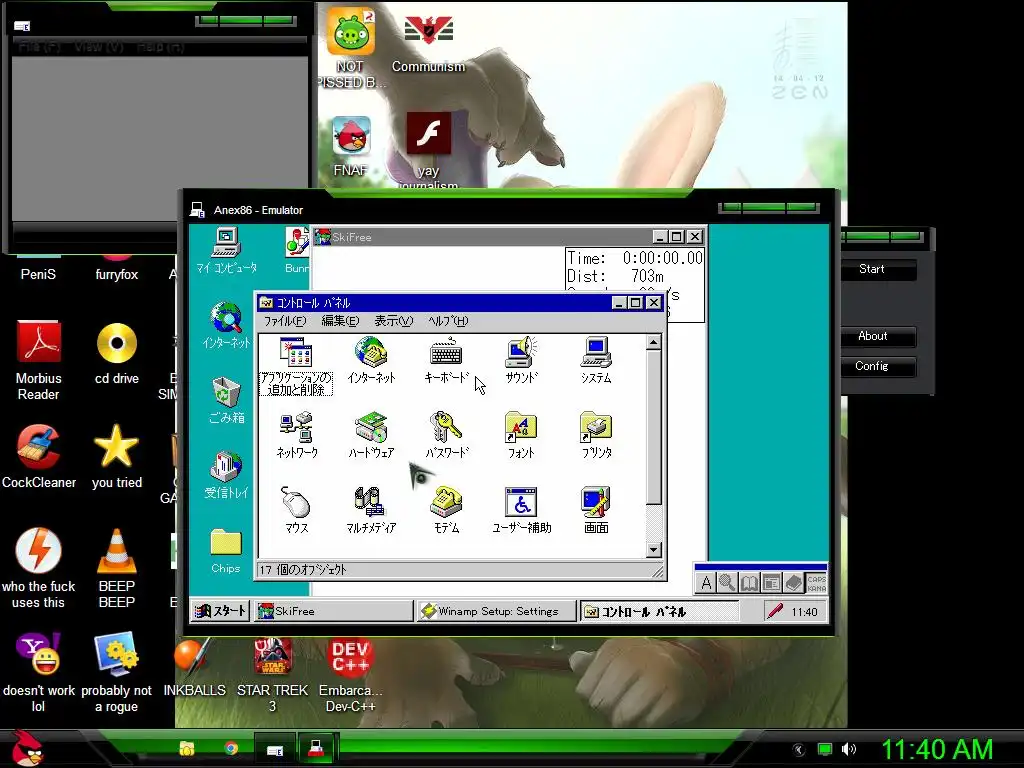Open the ファイル(F) menu in Control Panel
Viewport: 1024px width, 768px height.
[285, 321]
